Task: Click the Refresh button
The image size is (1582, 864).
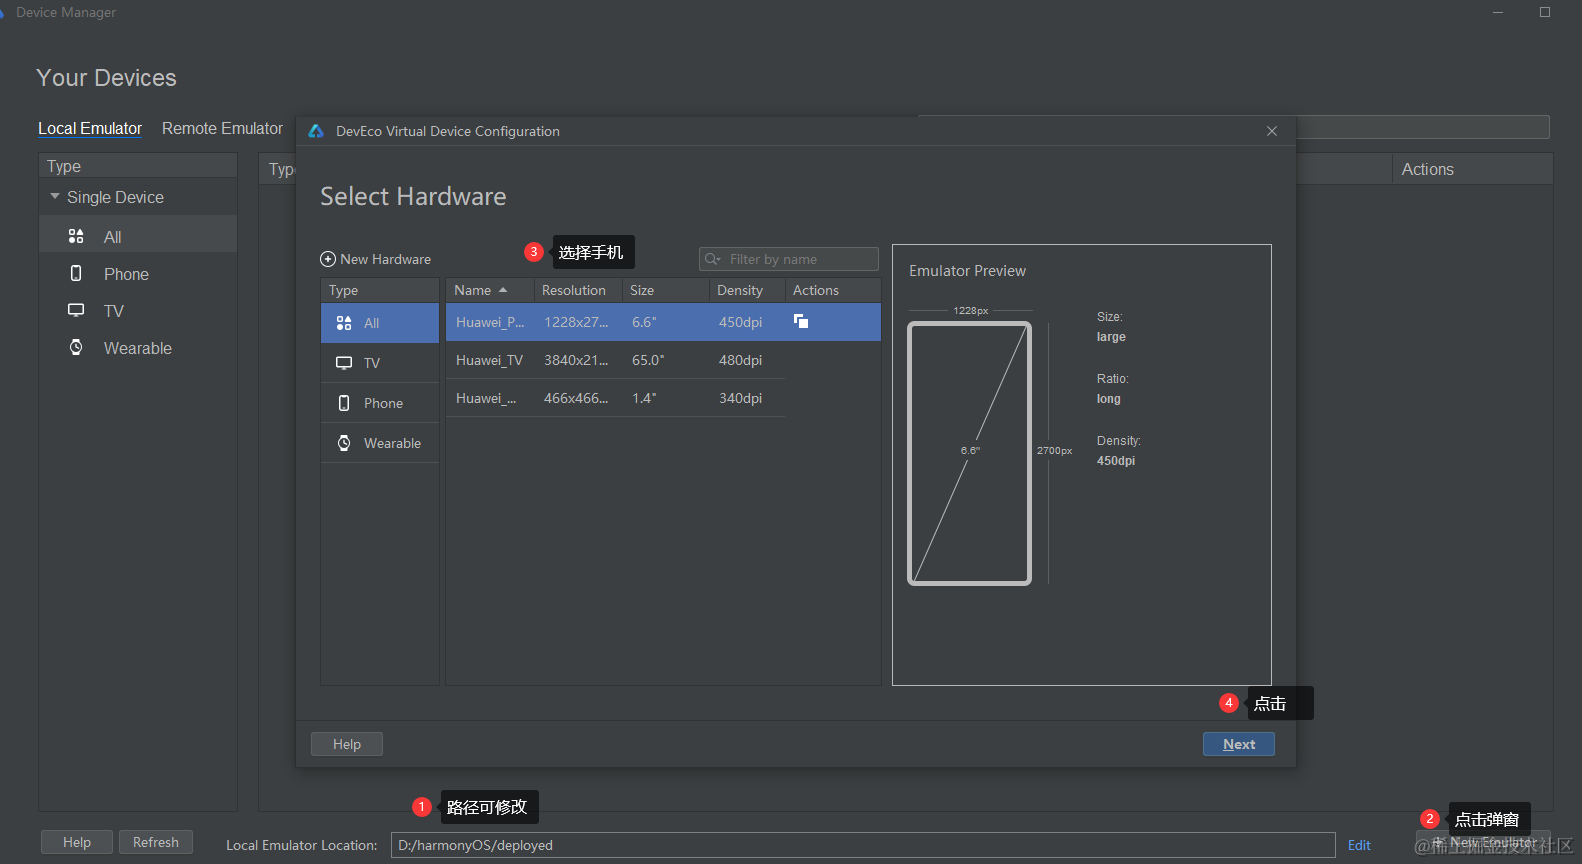Action: coord(156,842)
